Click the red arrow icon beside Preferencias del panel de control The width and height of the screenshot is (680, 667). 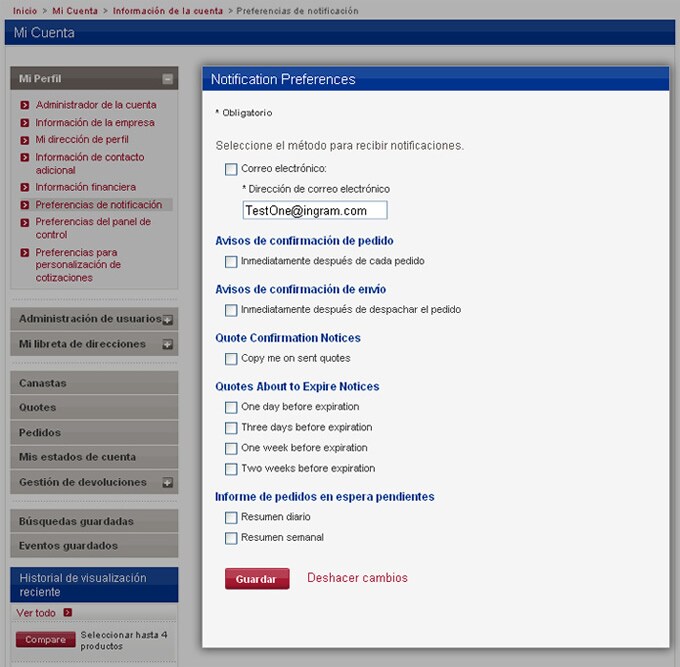coord(25,222)
